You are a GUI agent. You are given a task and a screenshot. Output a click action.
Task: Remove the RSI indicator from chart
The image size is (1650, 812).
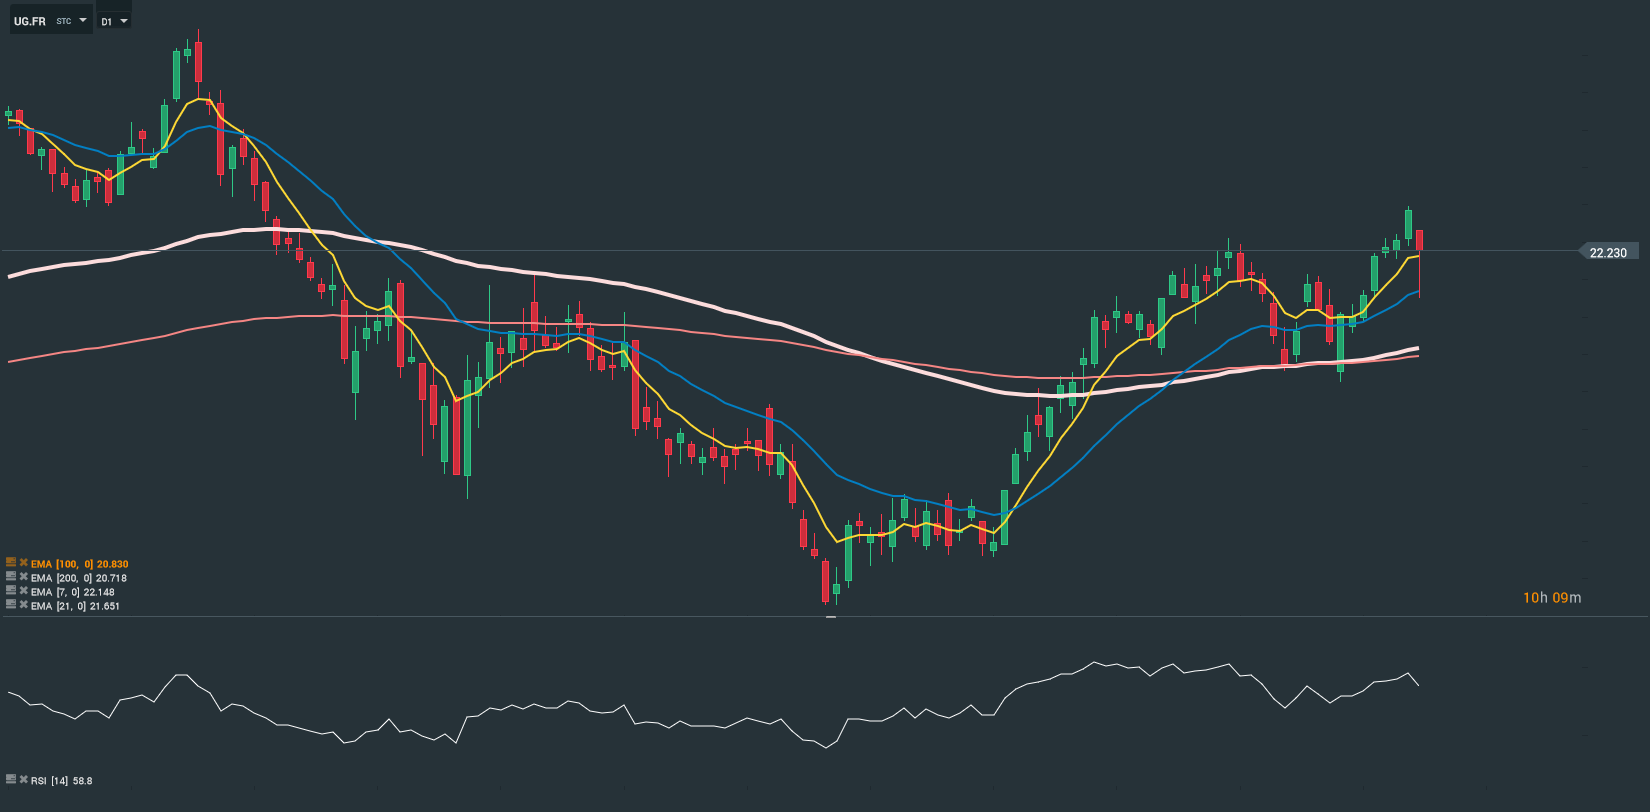coord(23,779)
